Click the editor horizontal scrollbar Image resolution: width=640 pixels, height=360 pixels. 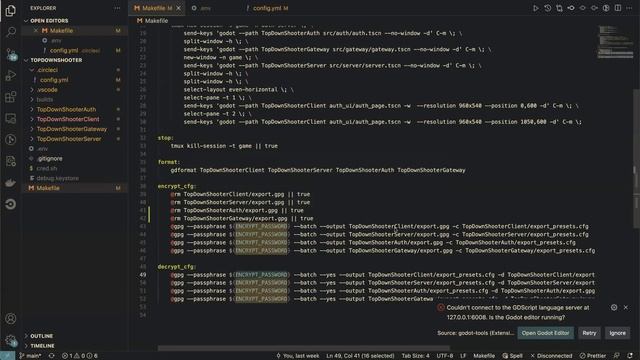tap(304, 348)
